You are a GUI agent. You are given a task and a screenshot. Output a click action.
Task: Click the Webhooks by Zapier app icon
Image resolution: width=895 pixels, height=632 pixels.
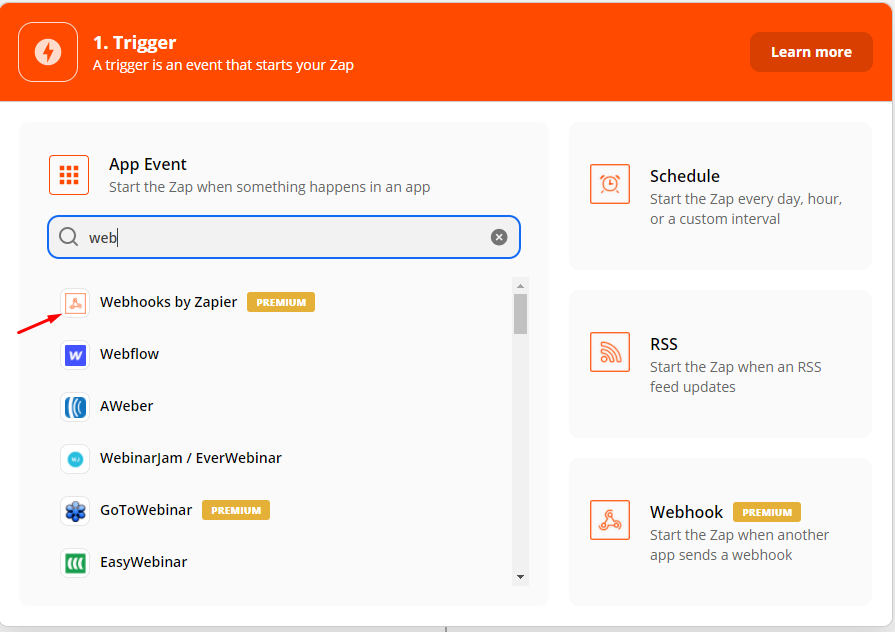[75, 303]
